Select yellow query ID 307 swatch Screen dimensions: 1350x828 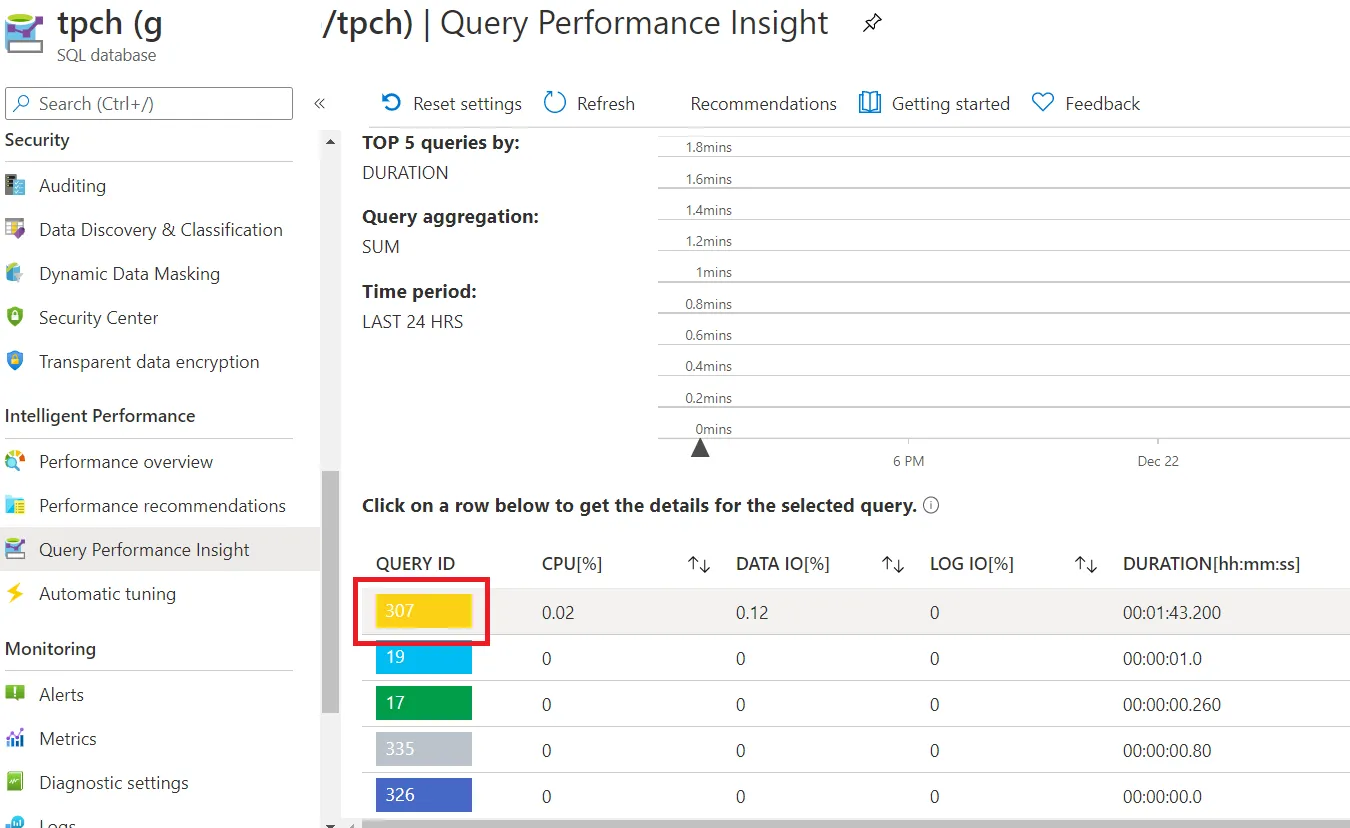click(x=424, y=611)
